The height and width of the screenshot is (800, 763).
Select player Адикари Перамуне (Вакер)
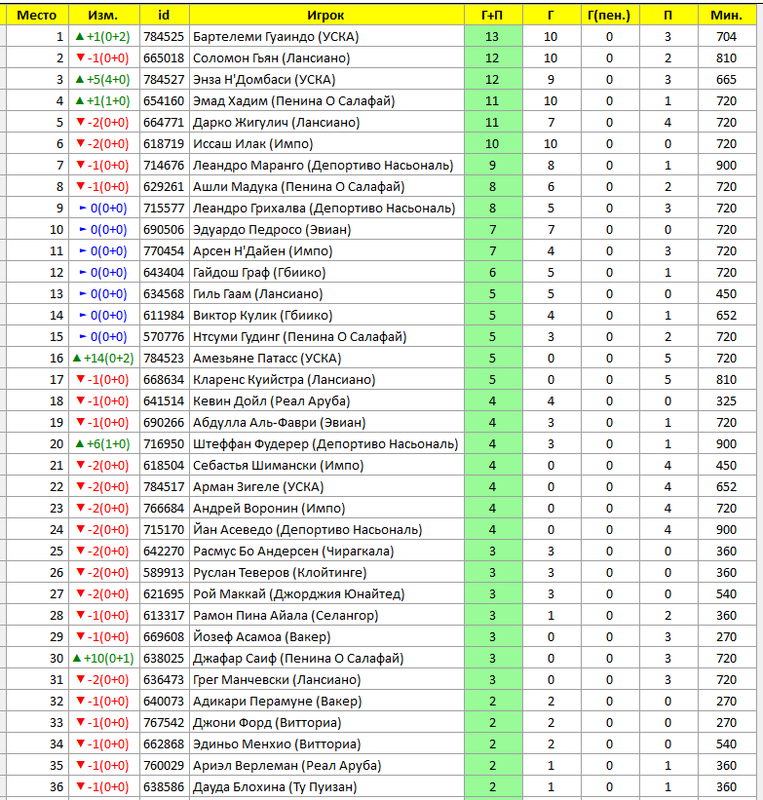pos(277,701)
